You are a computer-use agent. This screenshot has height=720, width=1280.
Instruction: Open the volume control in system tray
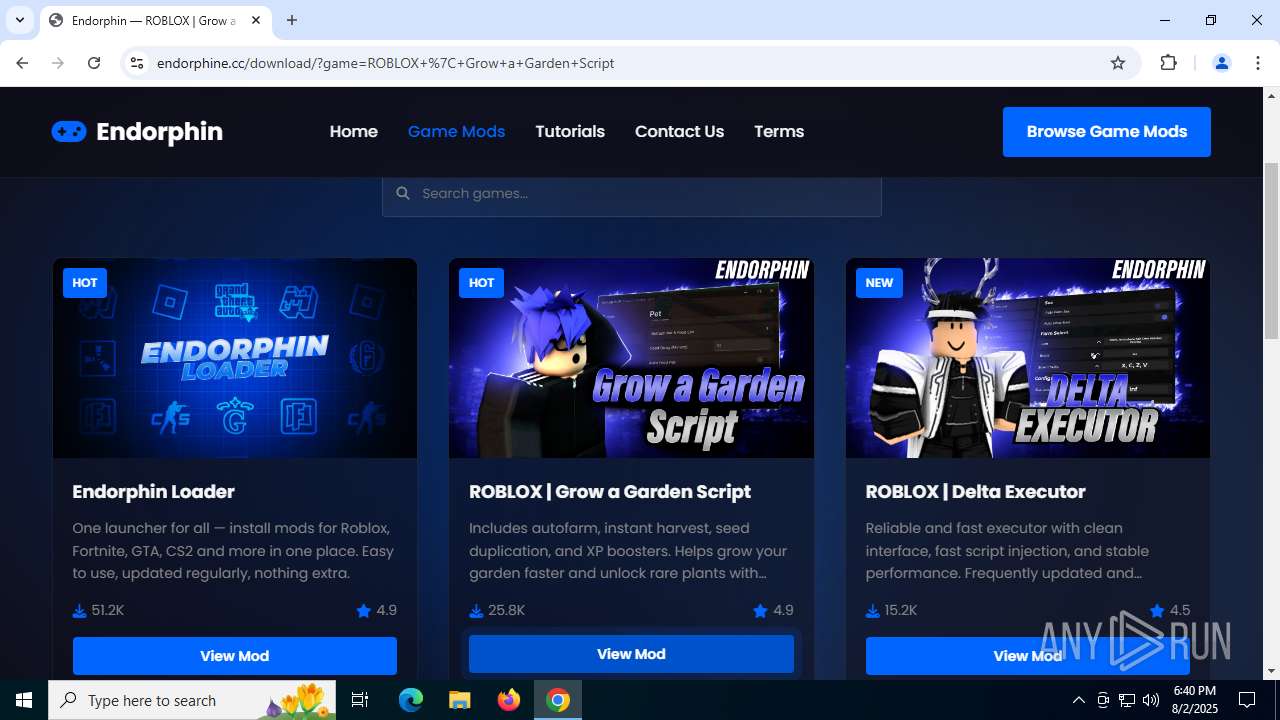click(1151, 700)
